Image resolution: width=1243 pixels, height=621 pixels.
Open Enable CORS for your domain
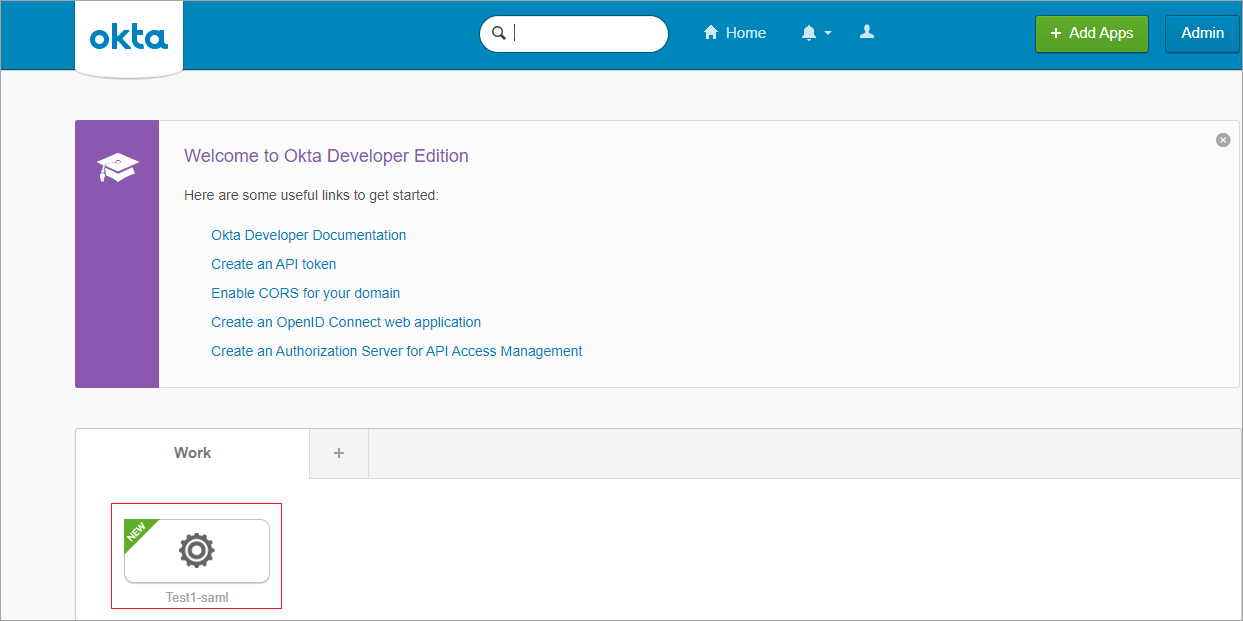pyautogui.click(x=305, y=293)
